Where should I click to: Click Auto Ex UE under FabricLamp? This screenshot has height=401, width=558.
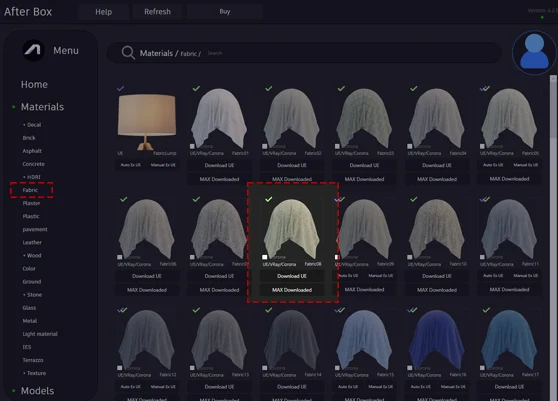click(x=130, y=165)
